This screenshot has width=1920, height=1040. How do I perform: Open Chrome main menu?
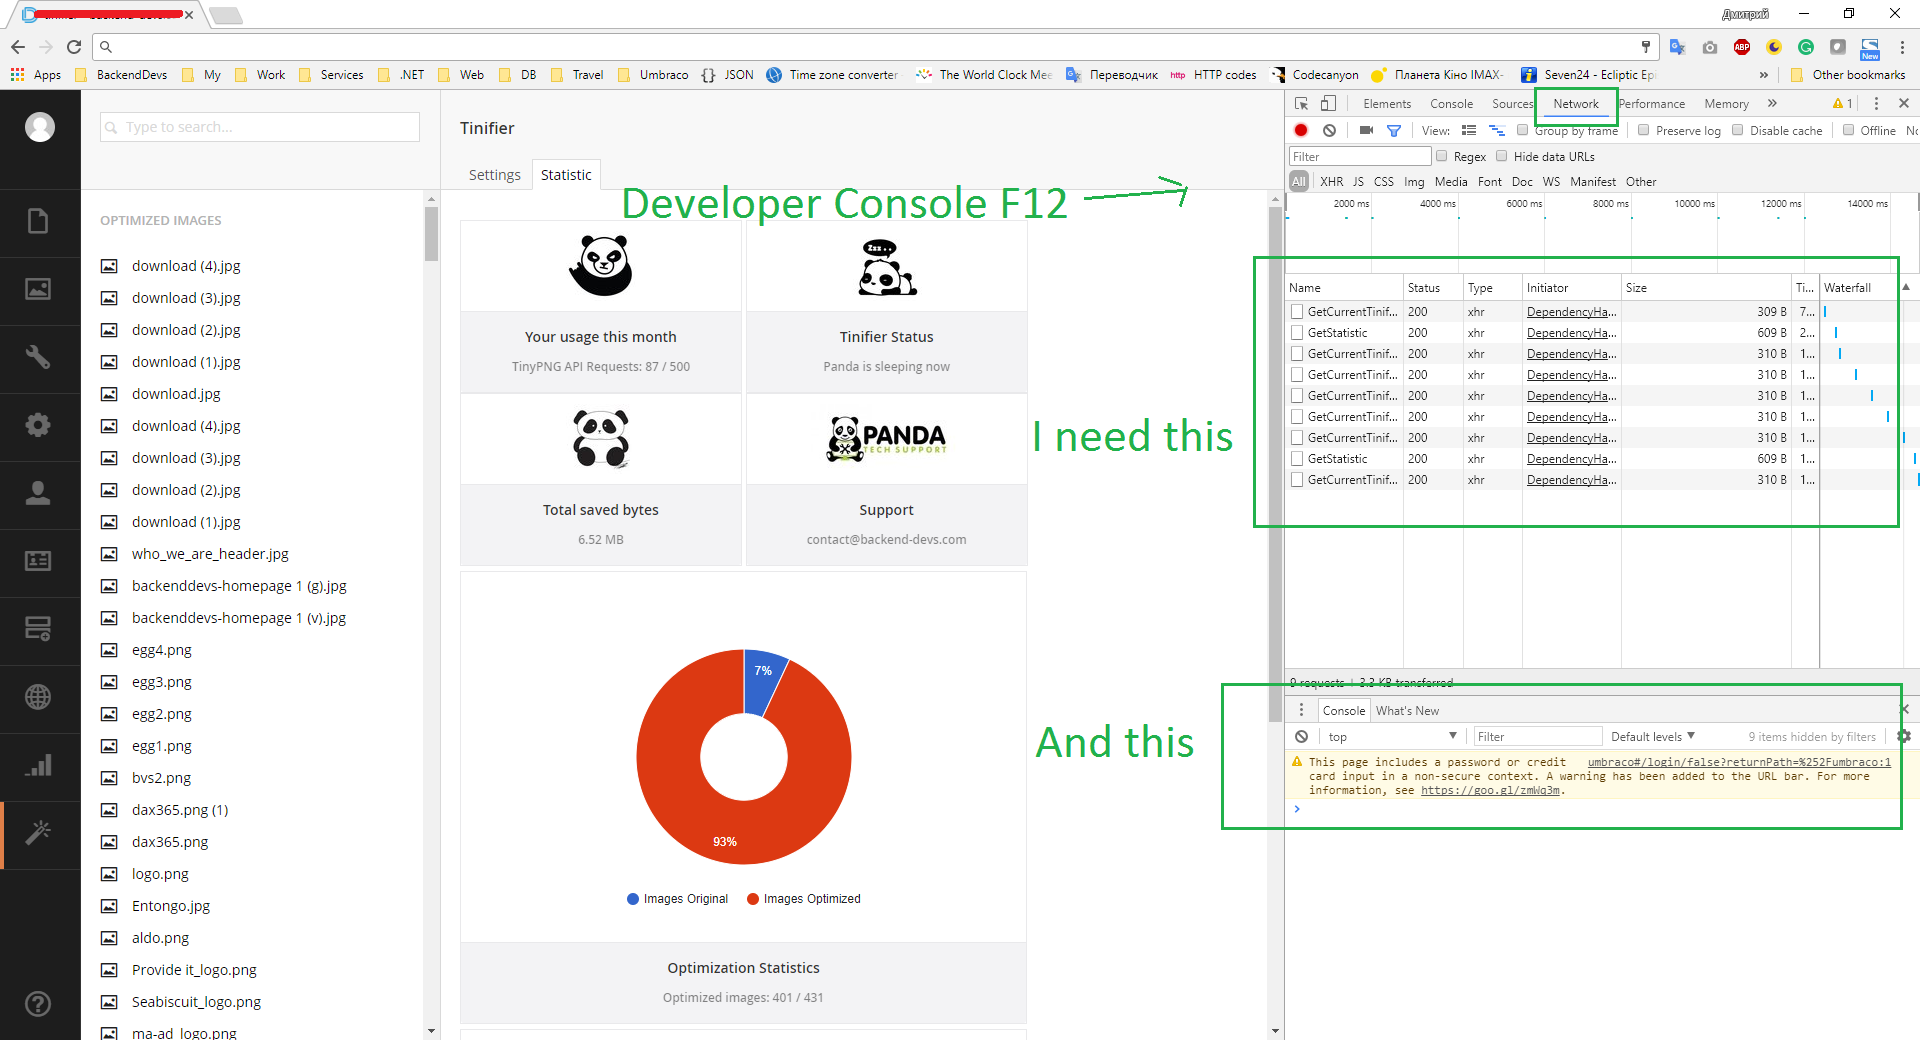click(1902, 47)
